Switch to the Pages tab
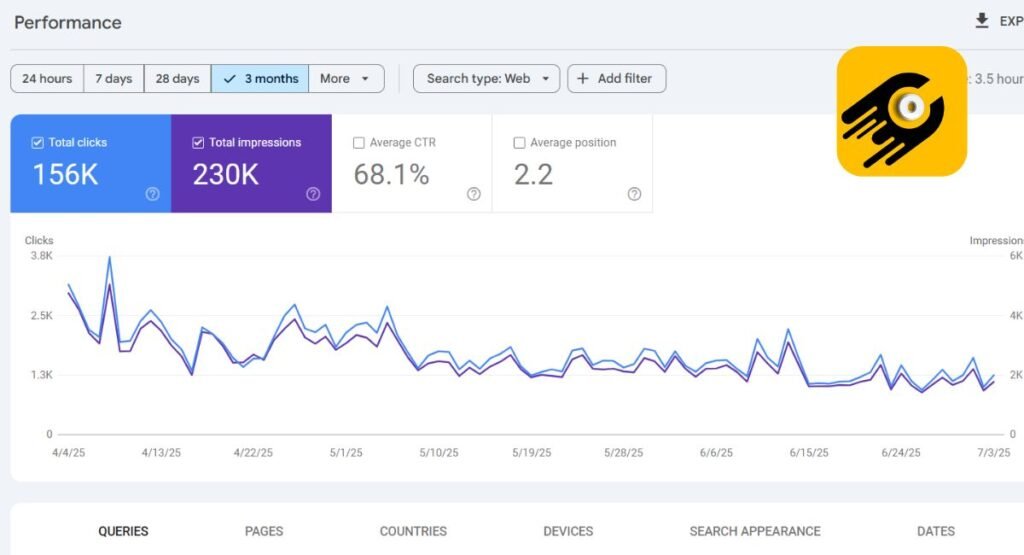This screenshot has width=1024, height=555. click(264, 531)
